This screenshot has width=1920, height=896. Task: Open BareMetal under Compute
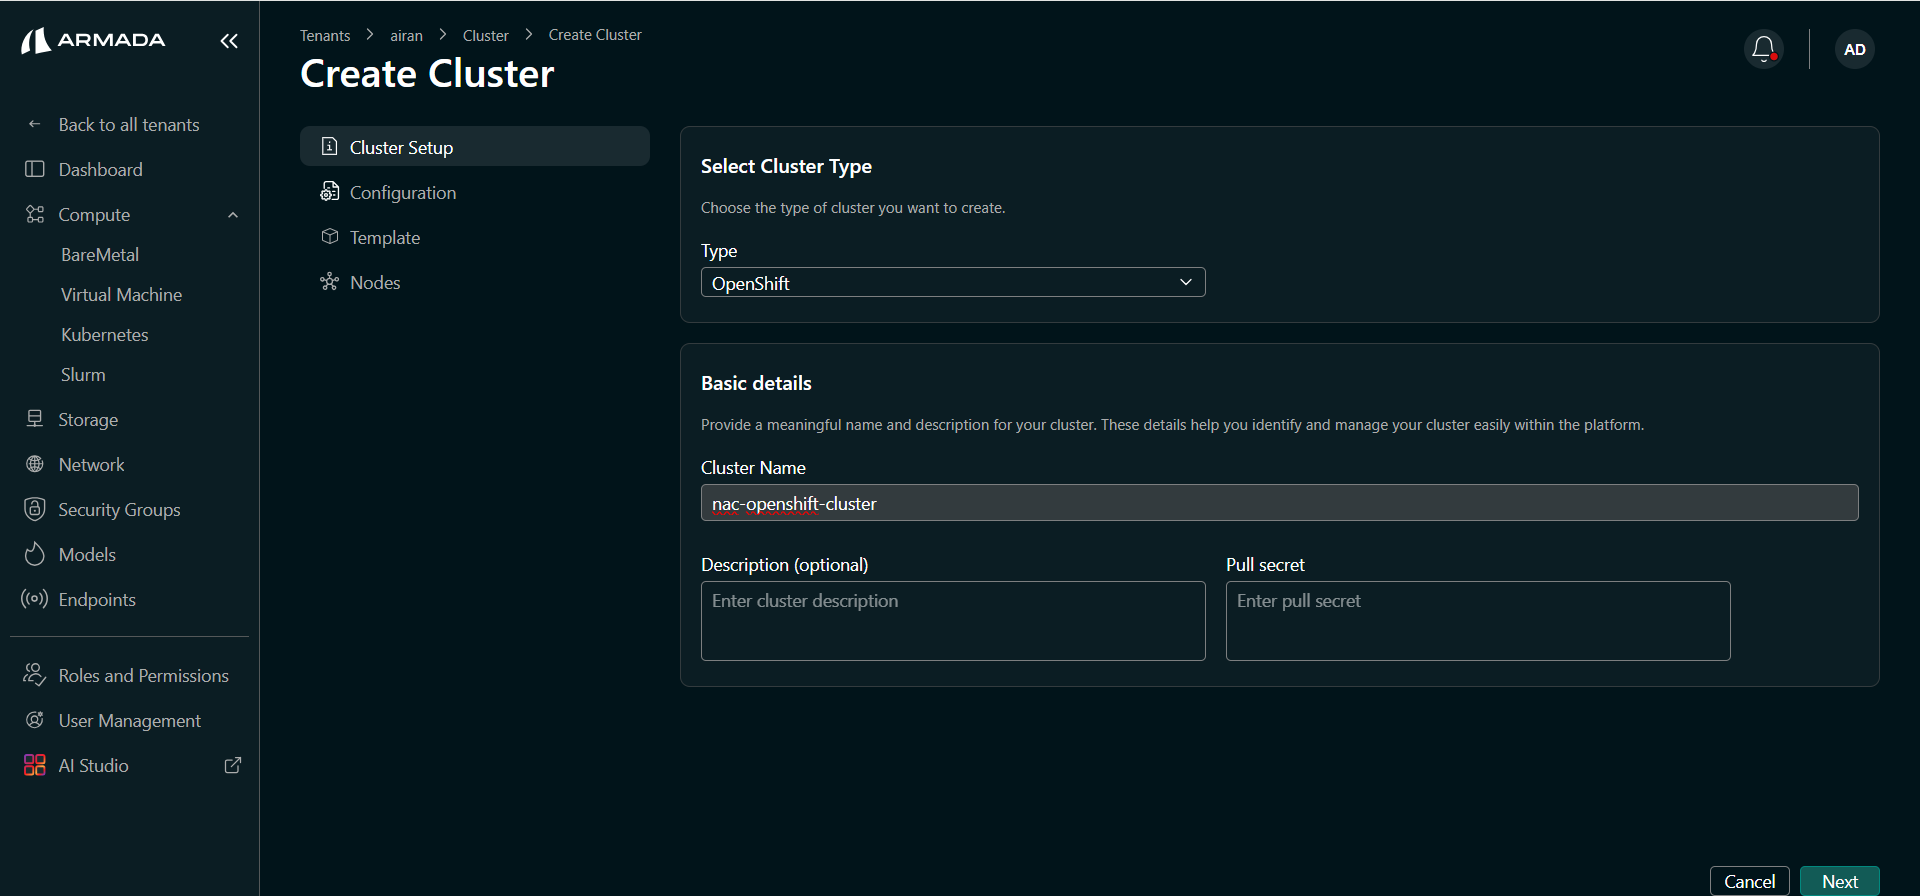100,254
